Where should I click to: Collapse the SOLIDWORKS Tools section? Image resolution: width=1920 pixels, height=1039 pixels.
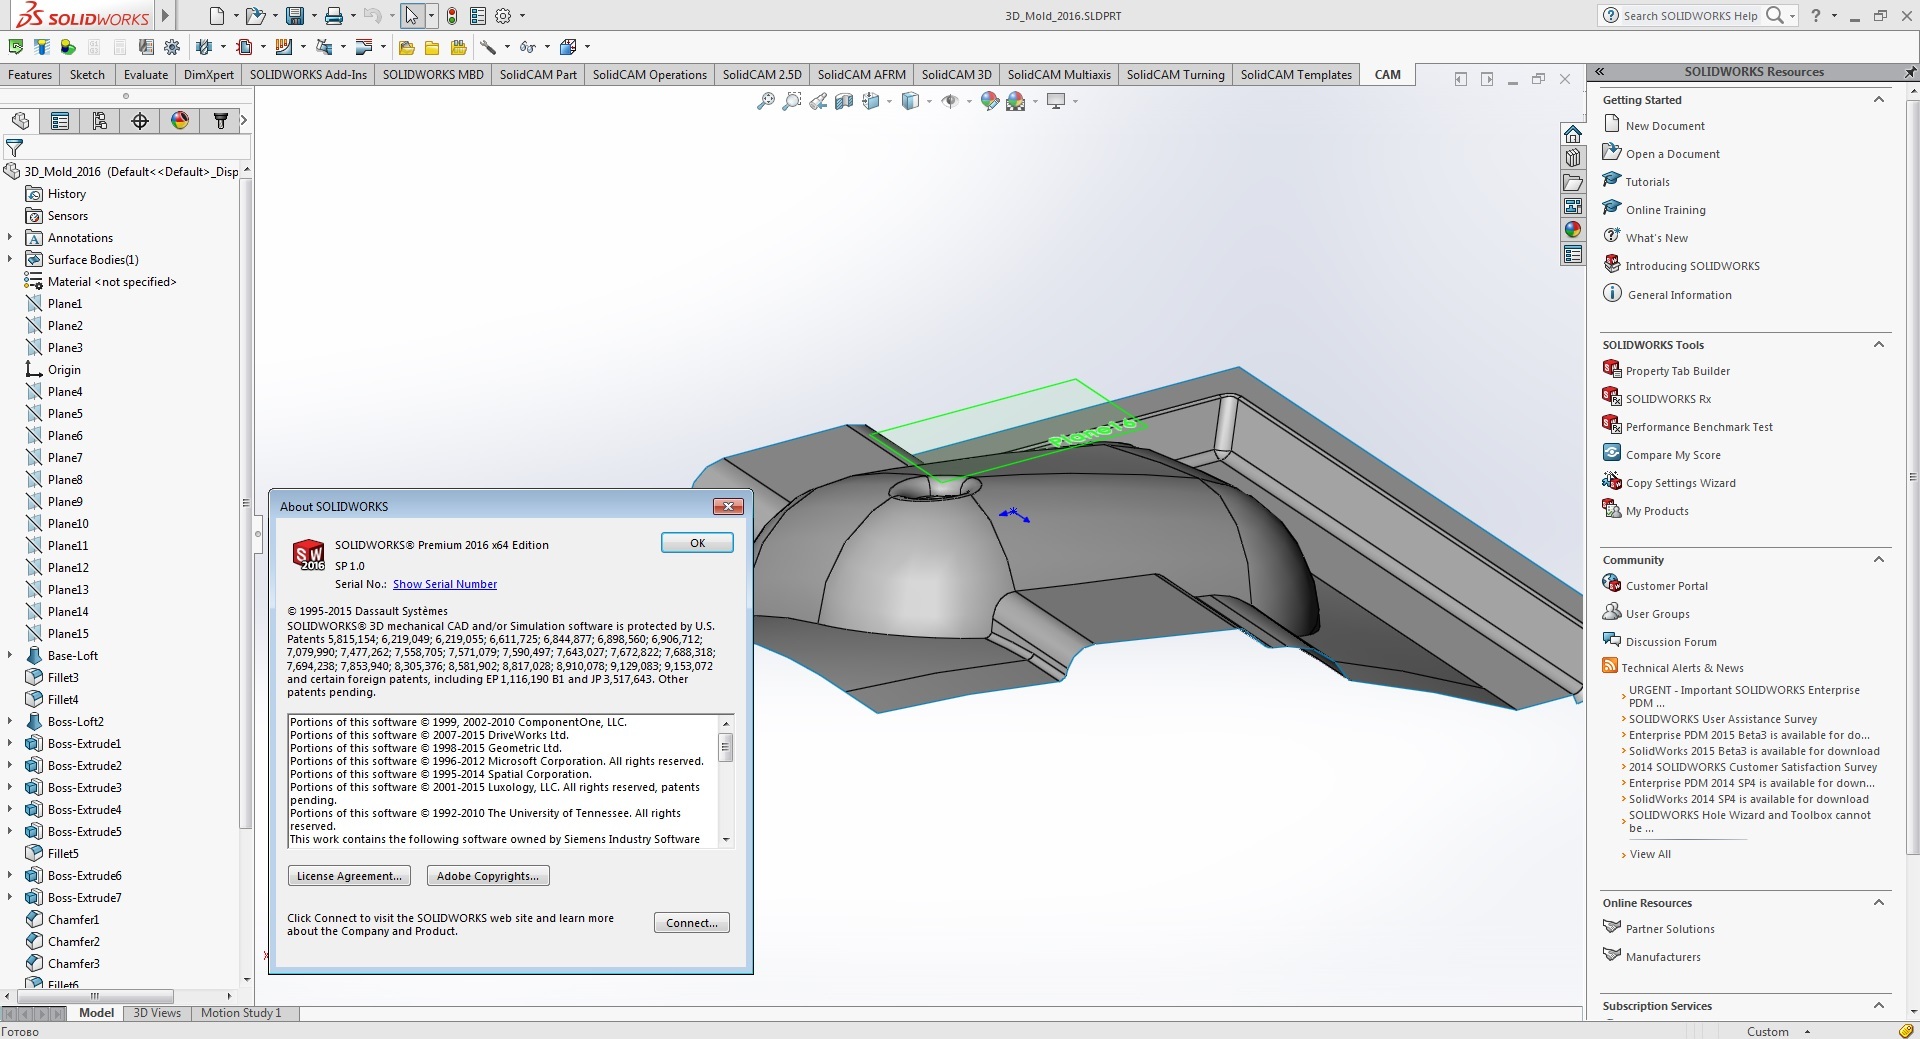1879,345
